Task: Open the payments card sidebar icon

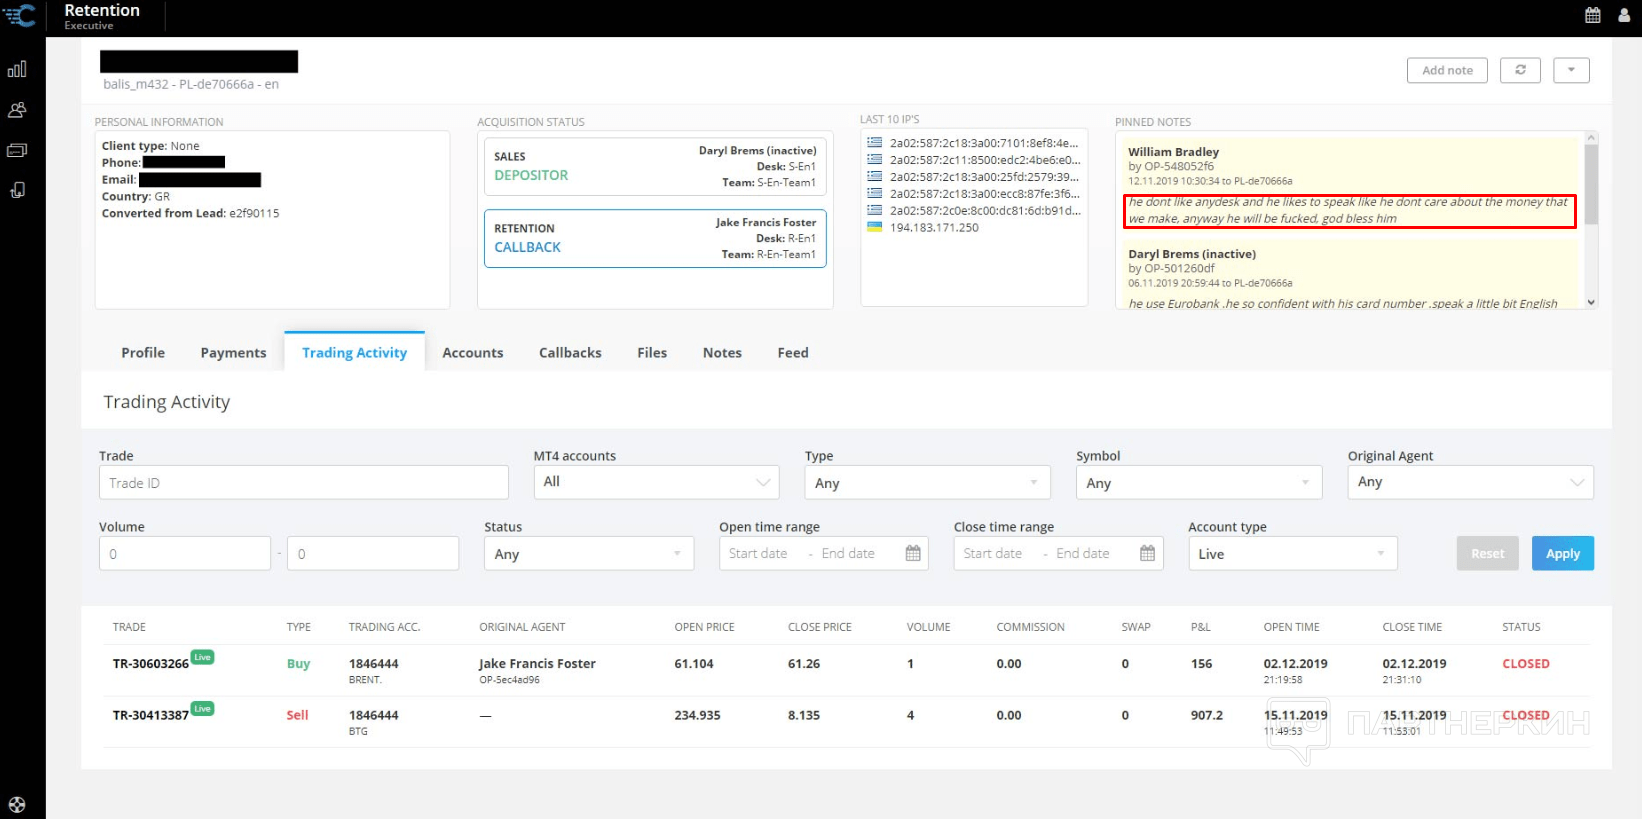Action: tap(17, 150)
